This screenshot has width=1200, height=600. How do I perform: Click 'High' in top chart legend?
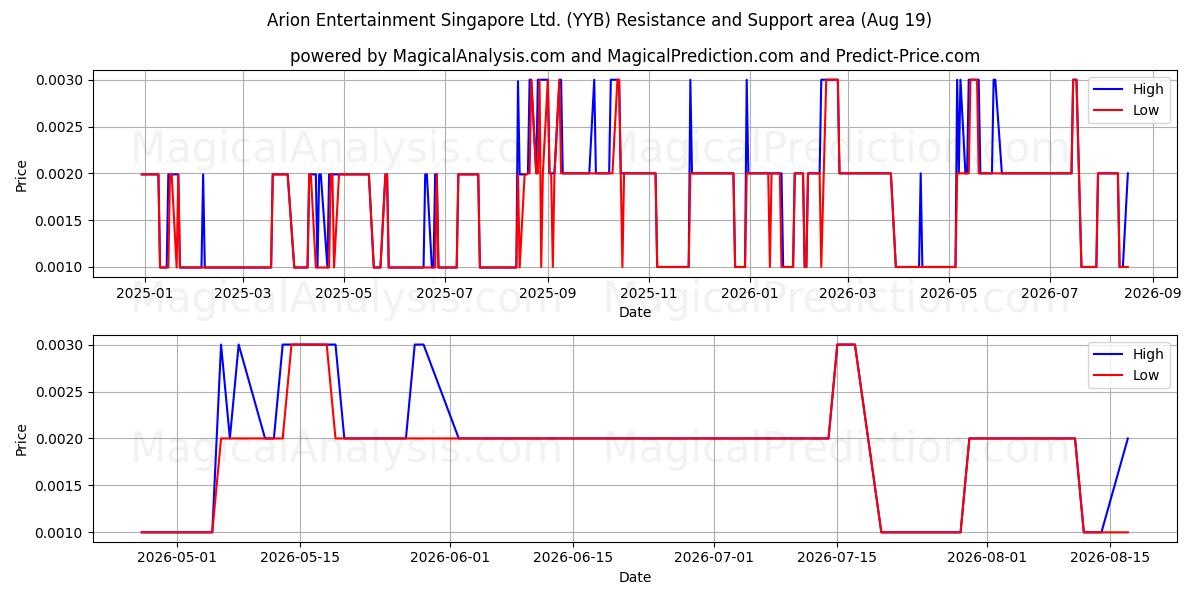pyautogui.click(x=1148, y=89)
